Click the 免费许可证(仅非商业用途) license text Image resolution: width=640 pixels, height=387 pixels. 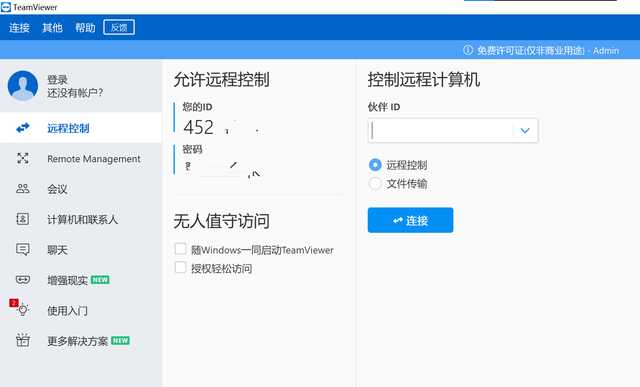click(531, 51)
